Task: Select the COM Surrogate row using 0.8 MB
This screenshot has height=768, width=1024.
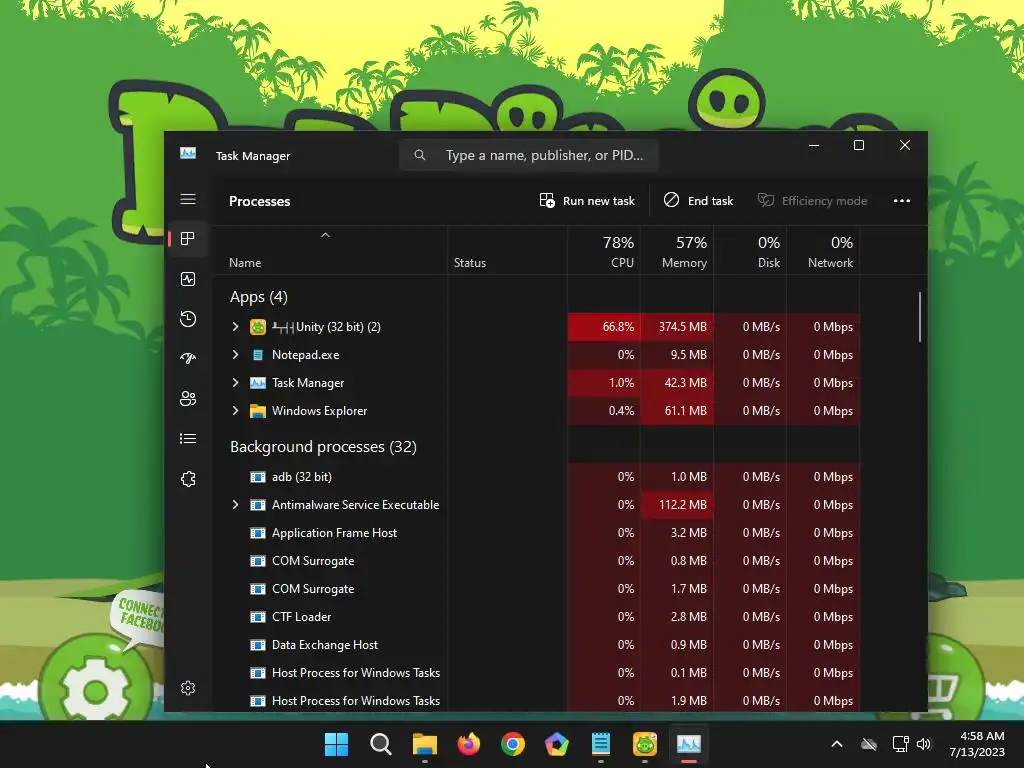Action: (x=536, y=561)
